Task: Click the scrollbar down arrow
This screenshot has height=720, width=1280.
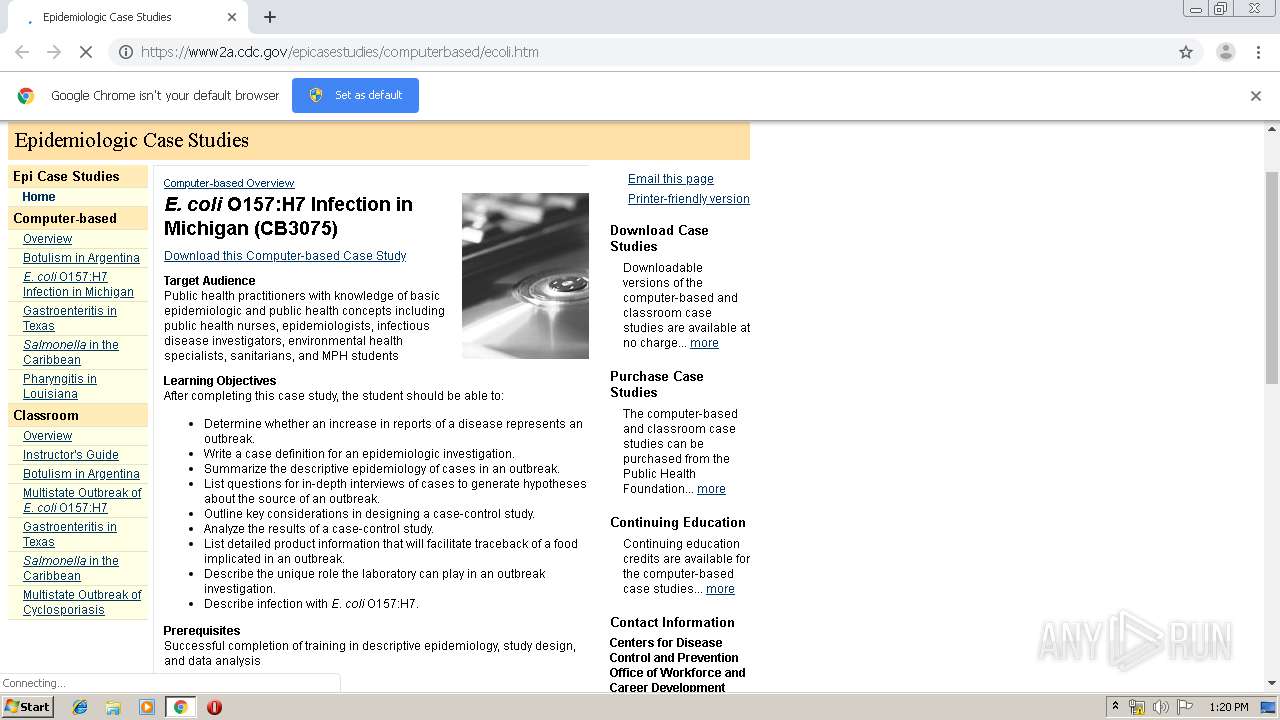Action: point(1272,684)
